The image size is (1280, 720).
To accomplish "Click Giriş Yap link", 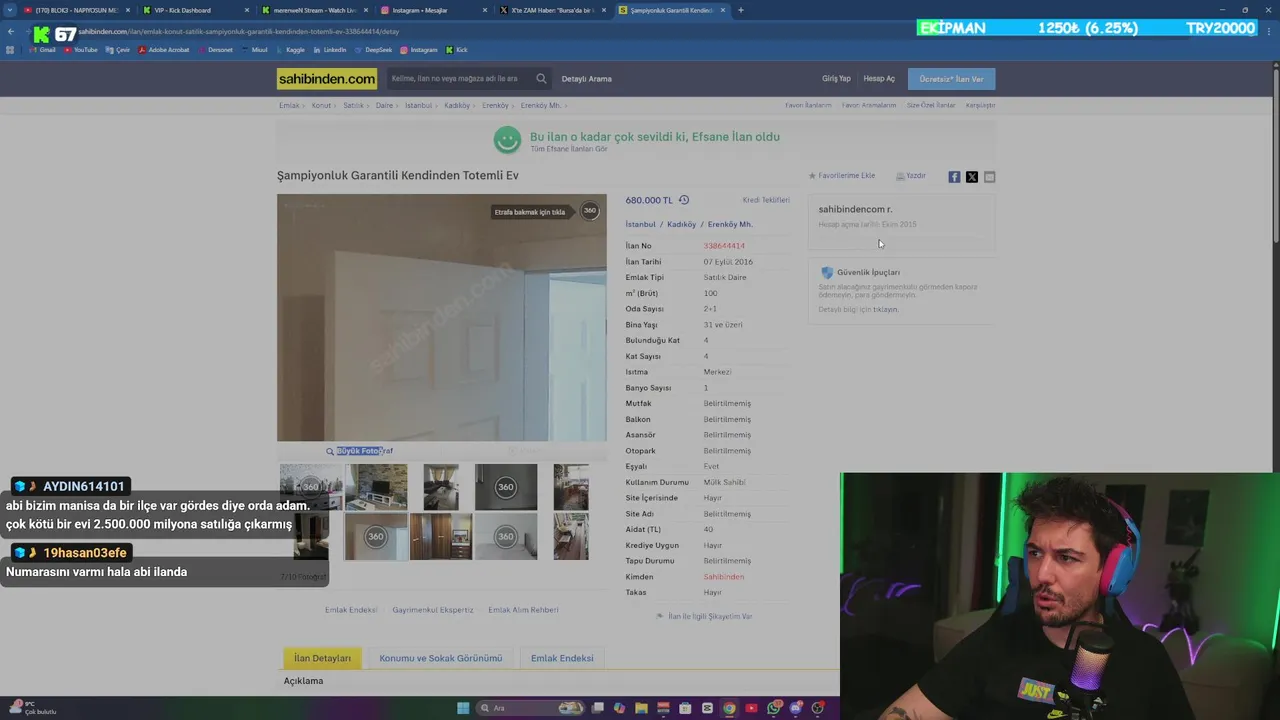I will pyautogui.click(x=836, y=79).
